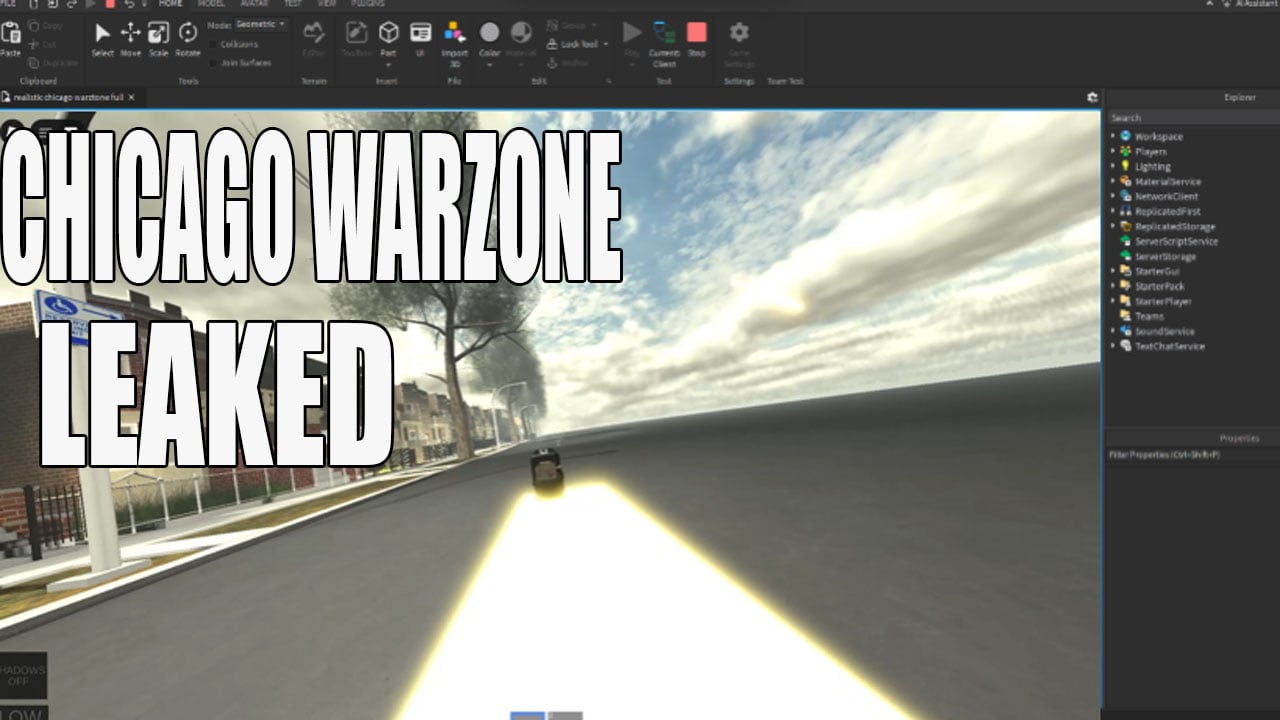Expand the Lighting tree node

[1113, 166]
